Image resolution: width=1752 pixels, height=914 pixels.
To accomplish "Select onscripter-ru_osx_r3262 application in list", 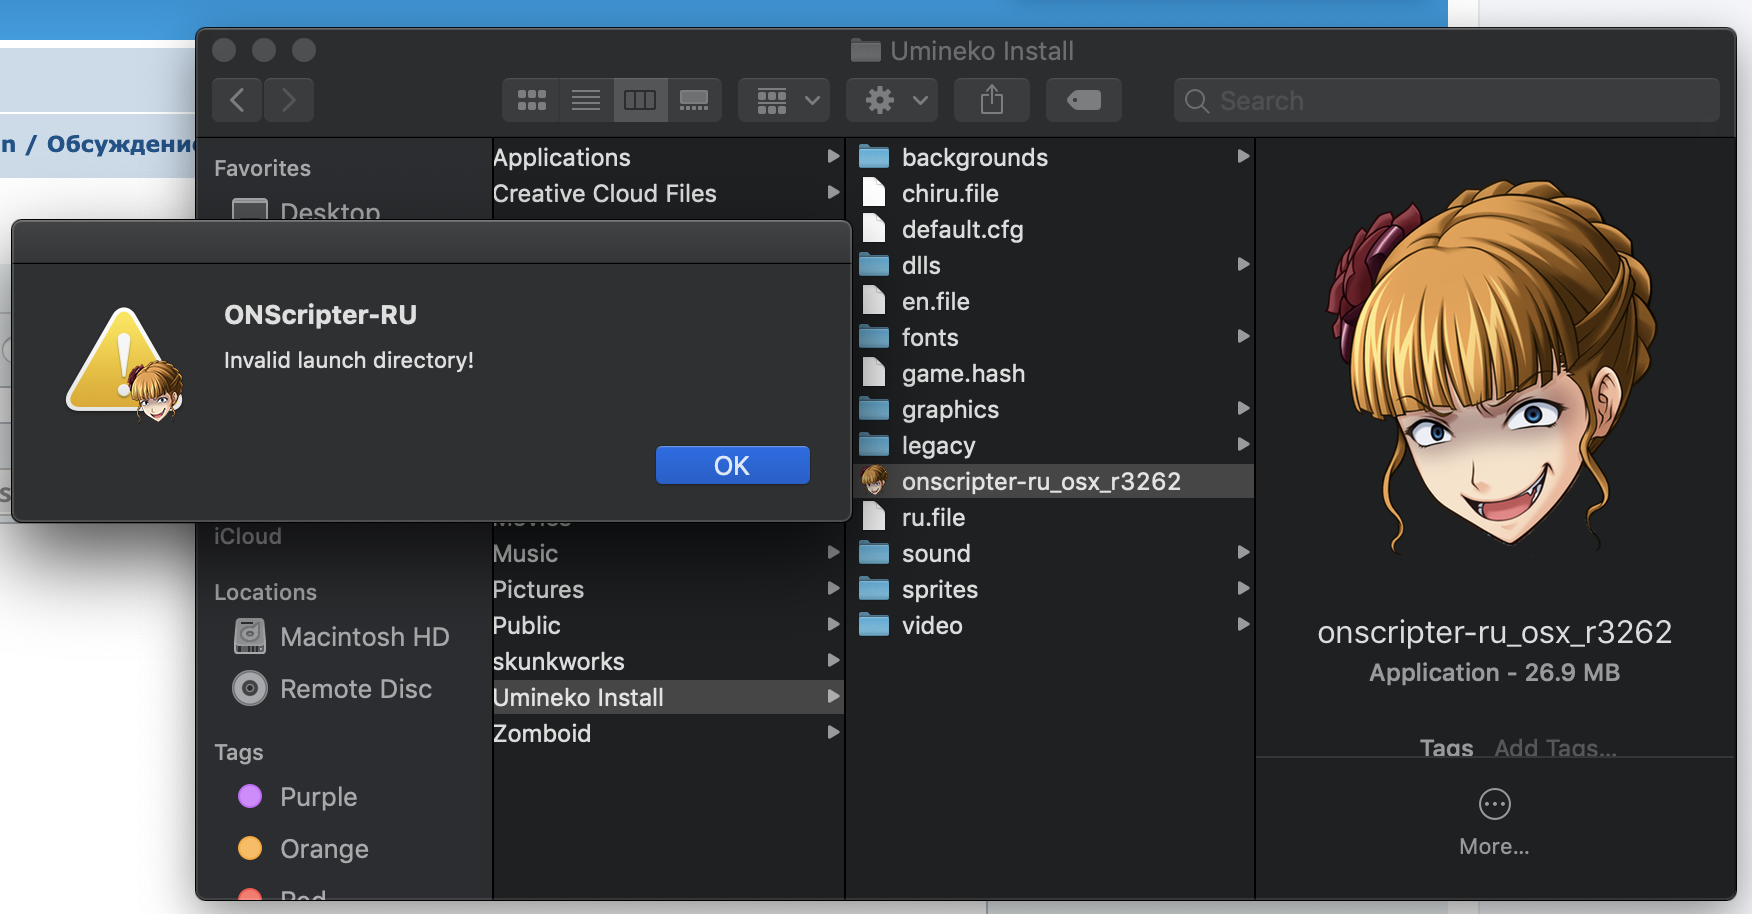I will point(1050,481).
